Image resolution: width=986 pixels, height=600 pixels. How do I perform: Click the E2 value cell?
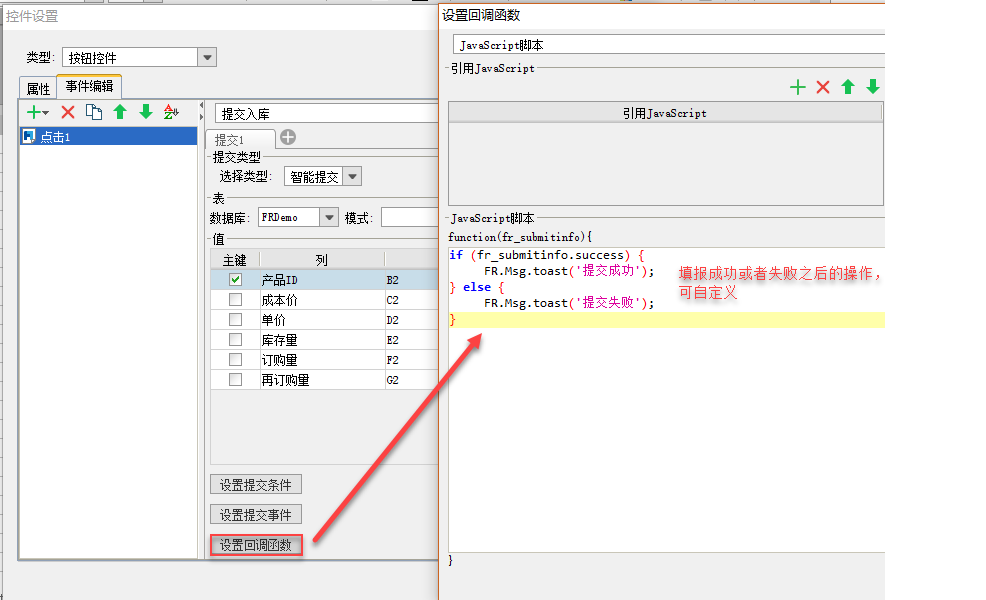point(411,340)
